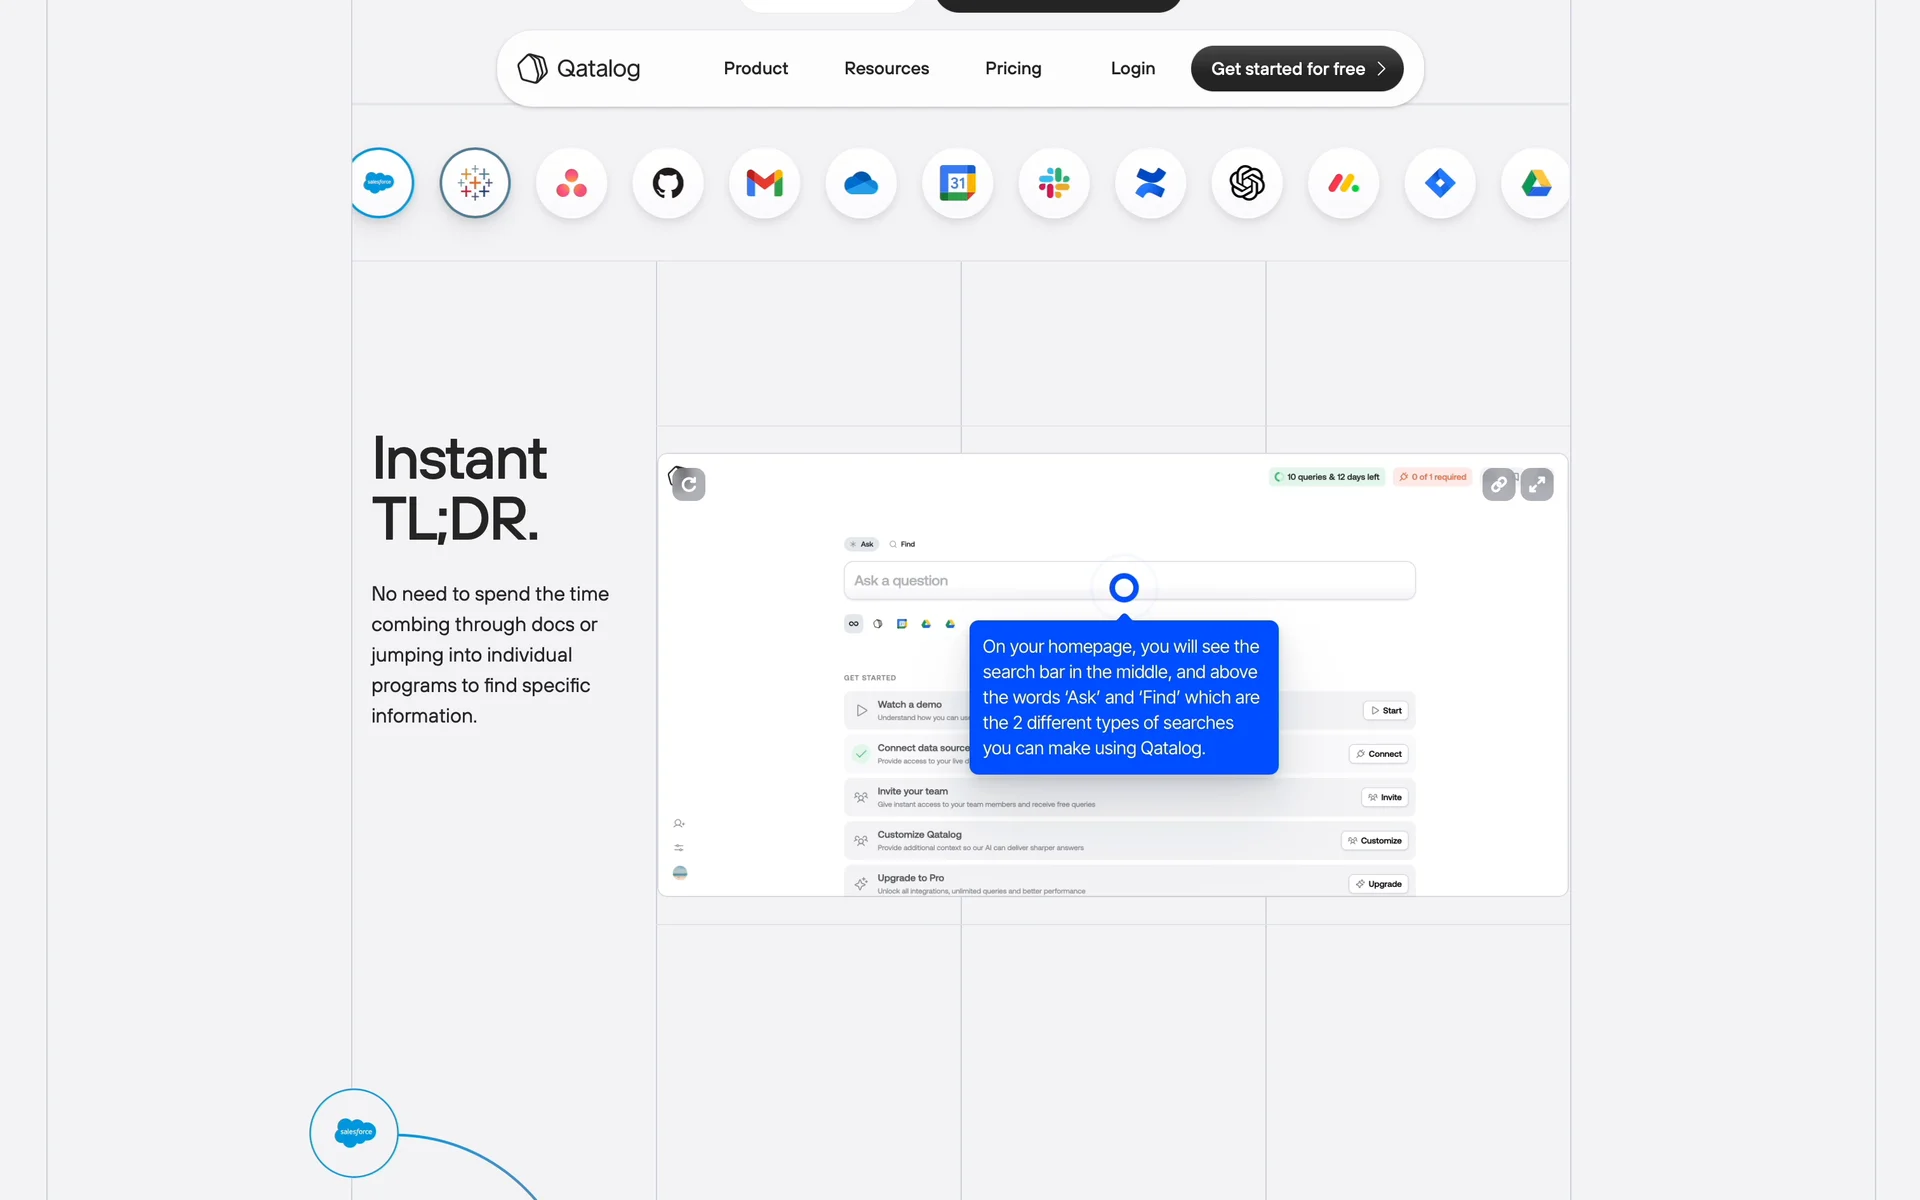The width and height of the screenshot is (1920, 1200).
Task: Switch to Find search mode
Action: [x=902, y=544]
